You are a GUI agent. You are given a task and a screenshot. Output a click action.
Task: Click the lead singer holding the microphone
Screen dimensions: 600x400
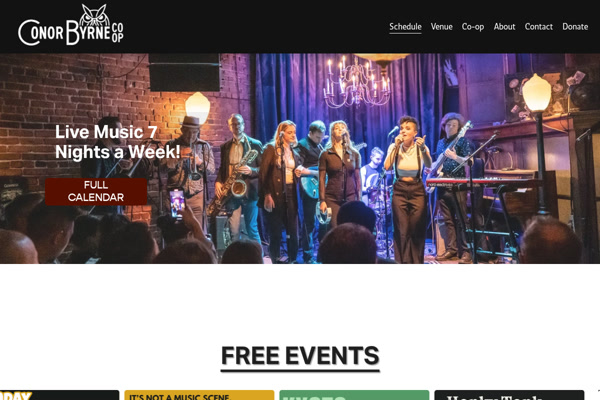tap(408, 189)
